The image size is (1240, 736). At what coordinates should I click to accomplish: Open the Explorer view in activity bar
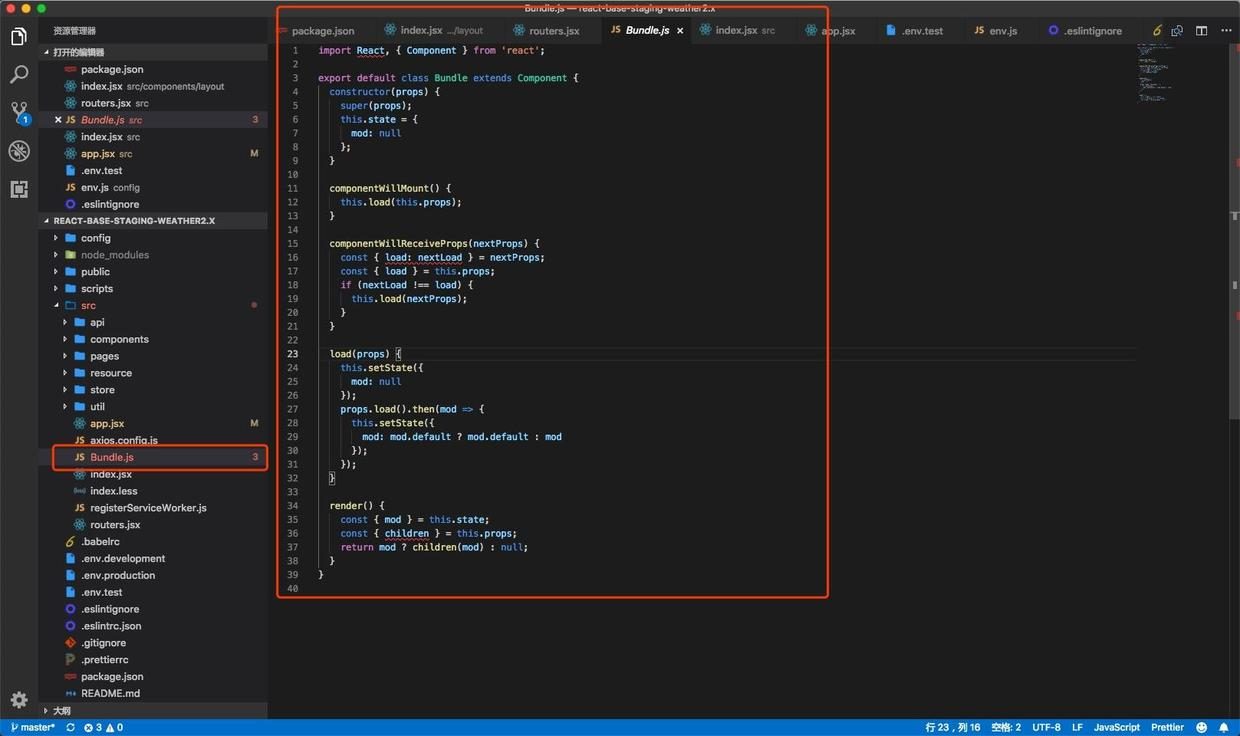[x=19, y=37]
